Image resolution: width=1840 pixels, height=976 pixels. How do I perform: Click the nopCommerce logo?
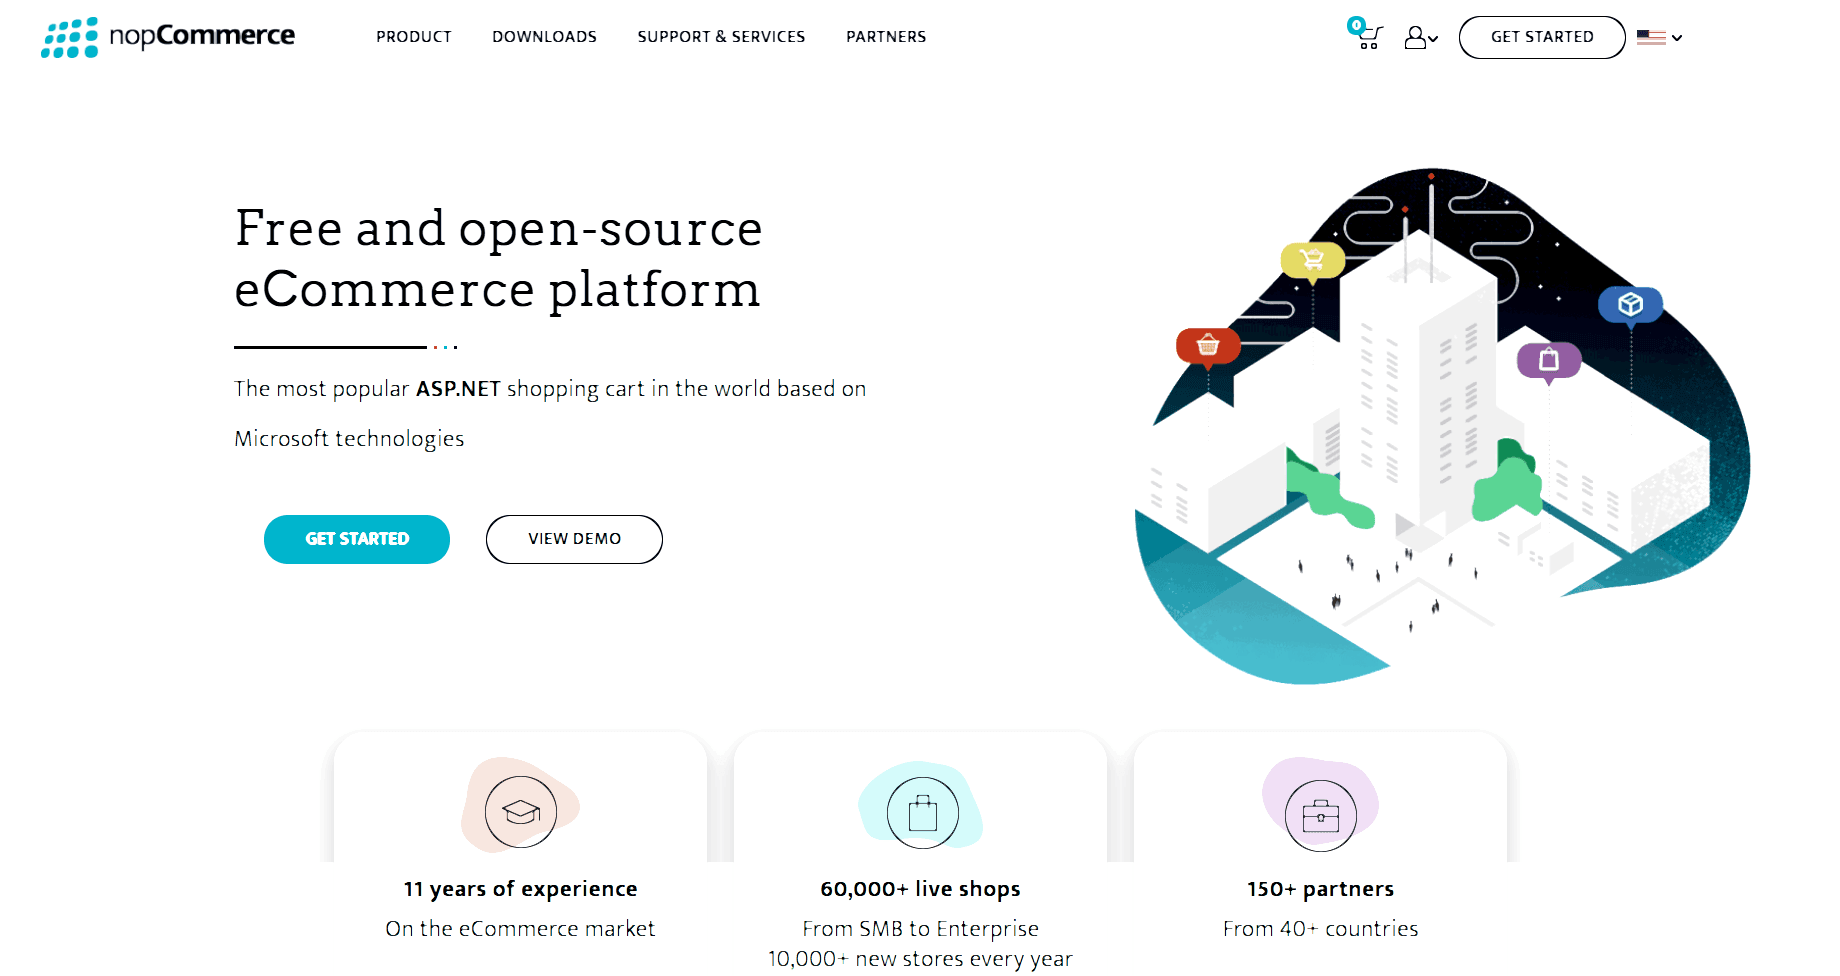coord(168,37)
